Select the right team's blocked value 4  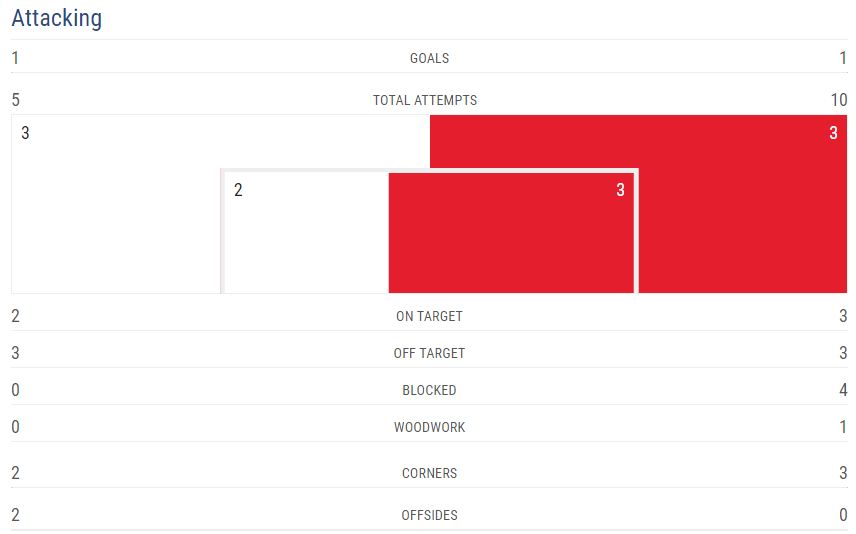843,390
